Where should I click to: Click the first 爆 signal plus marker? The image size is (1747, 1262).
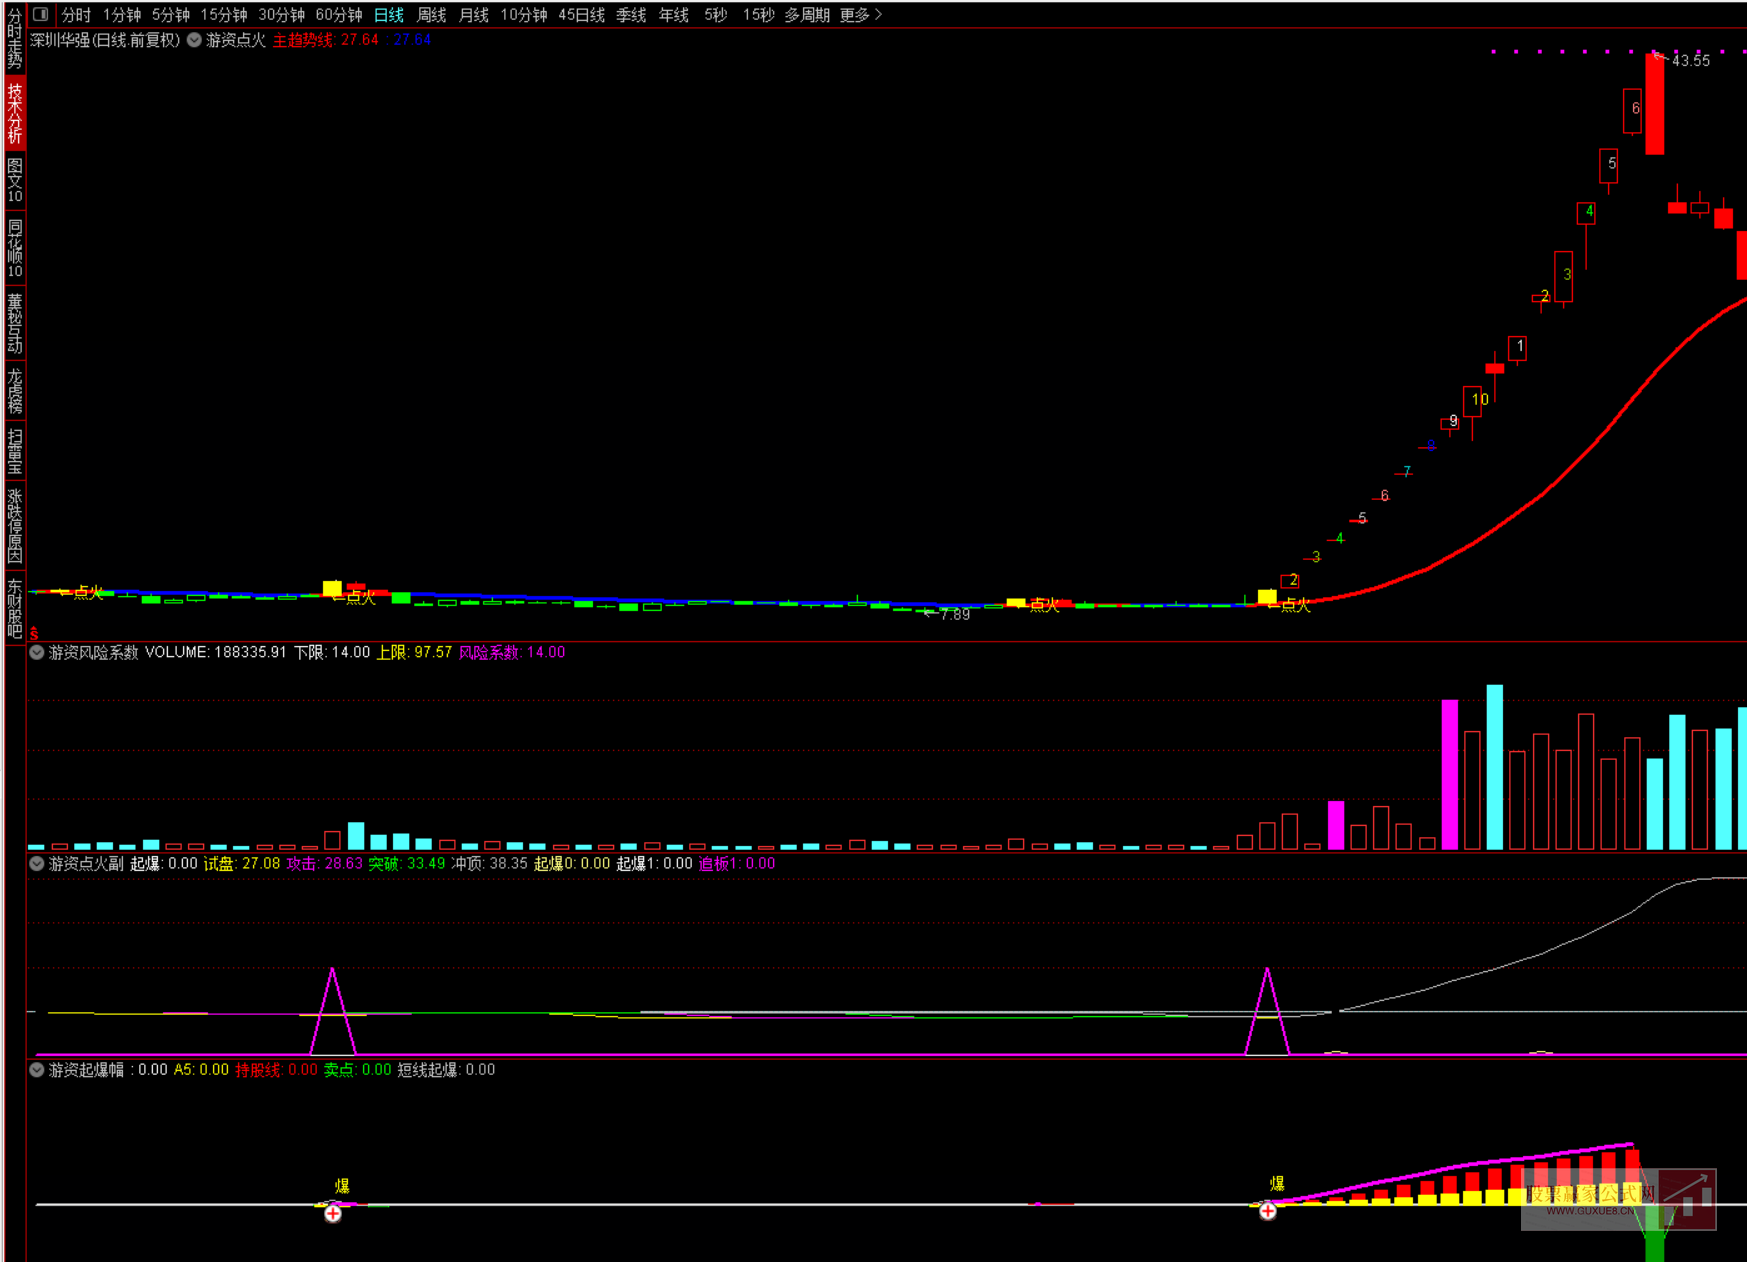[x=333, y=1213]
